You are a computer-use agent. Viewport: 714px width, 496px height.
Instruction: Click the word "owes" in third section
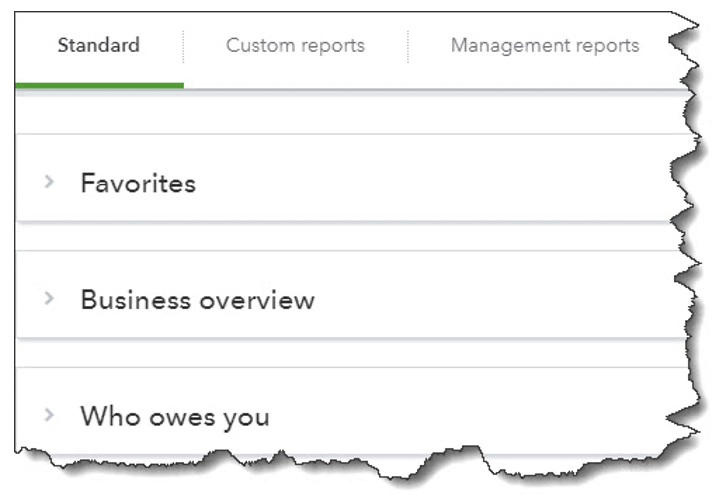click(182, 418)
